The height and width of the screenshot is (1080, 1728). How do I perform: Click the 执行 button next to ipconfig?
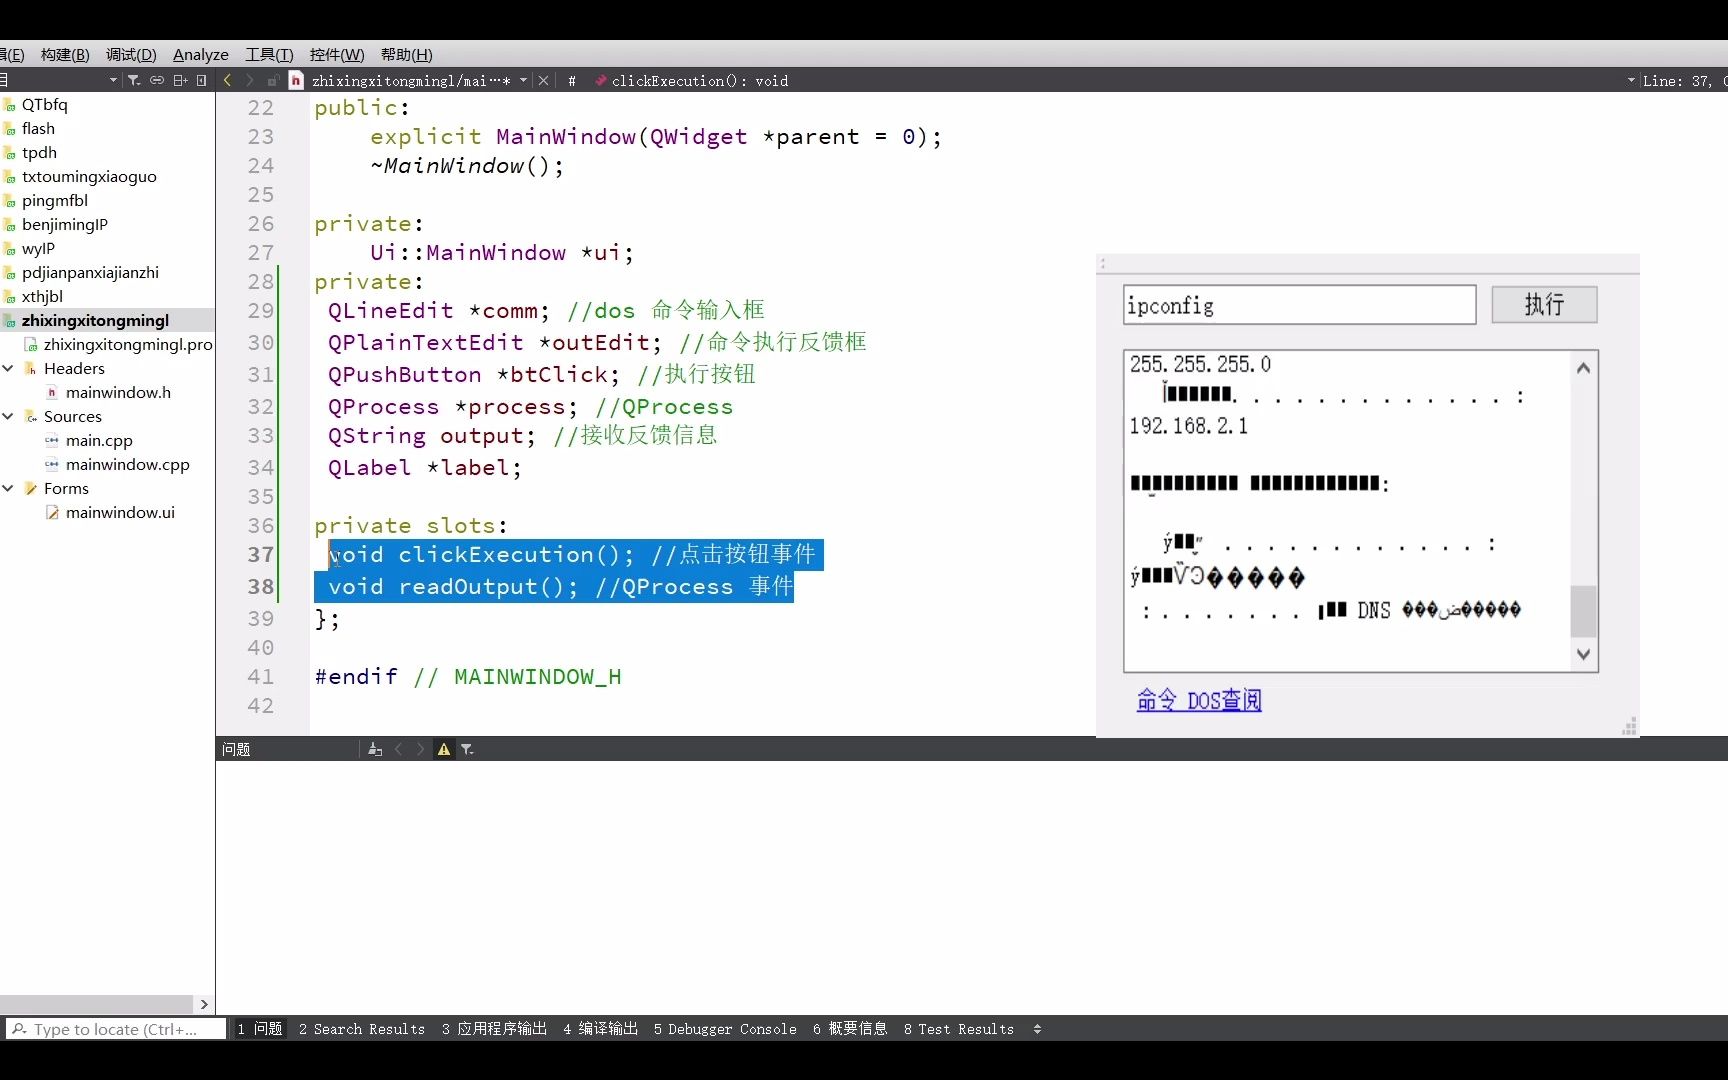tap(1543, 305)
